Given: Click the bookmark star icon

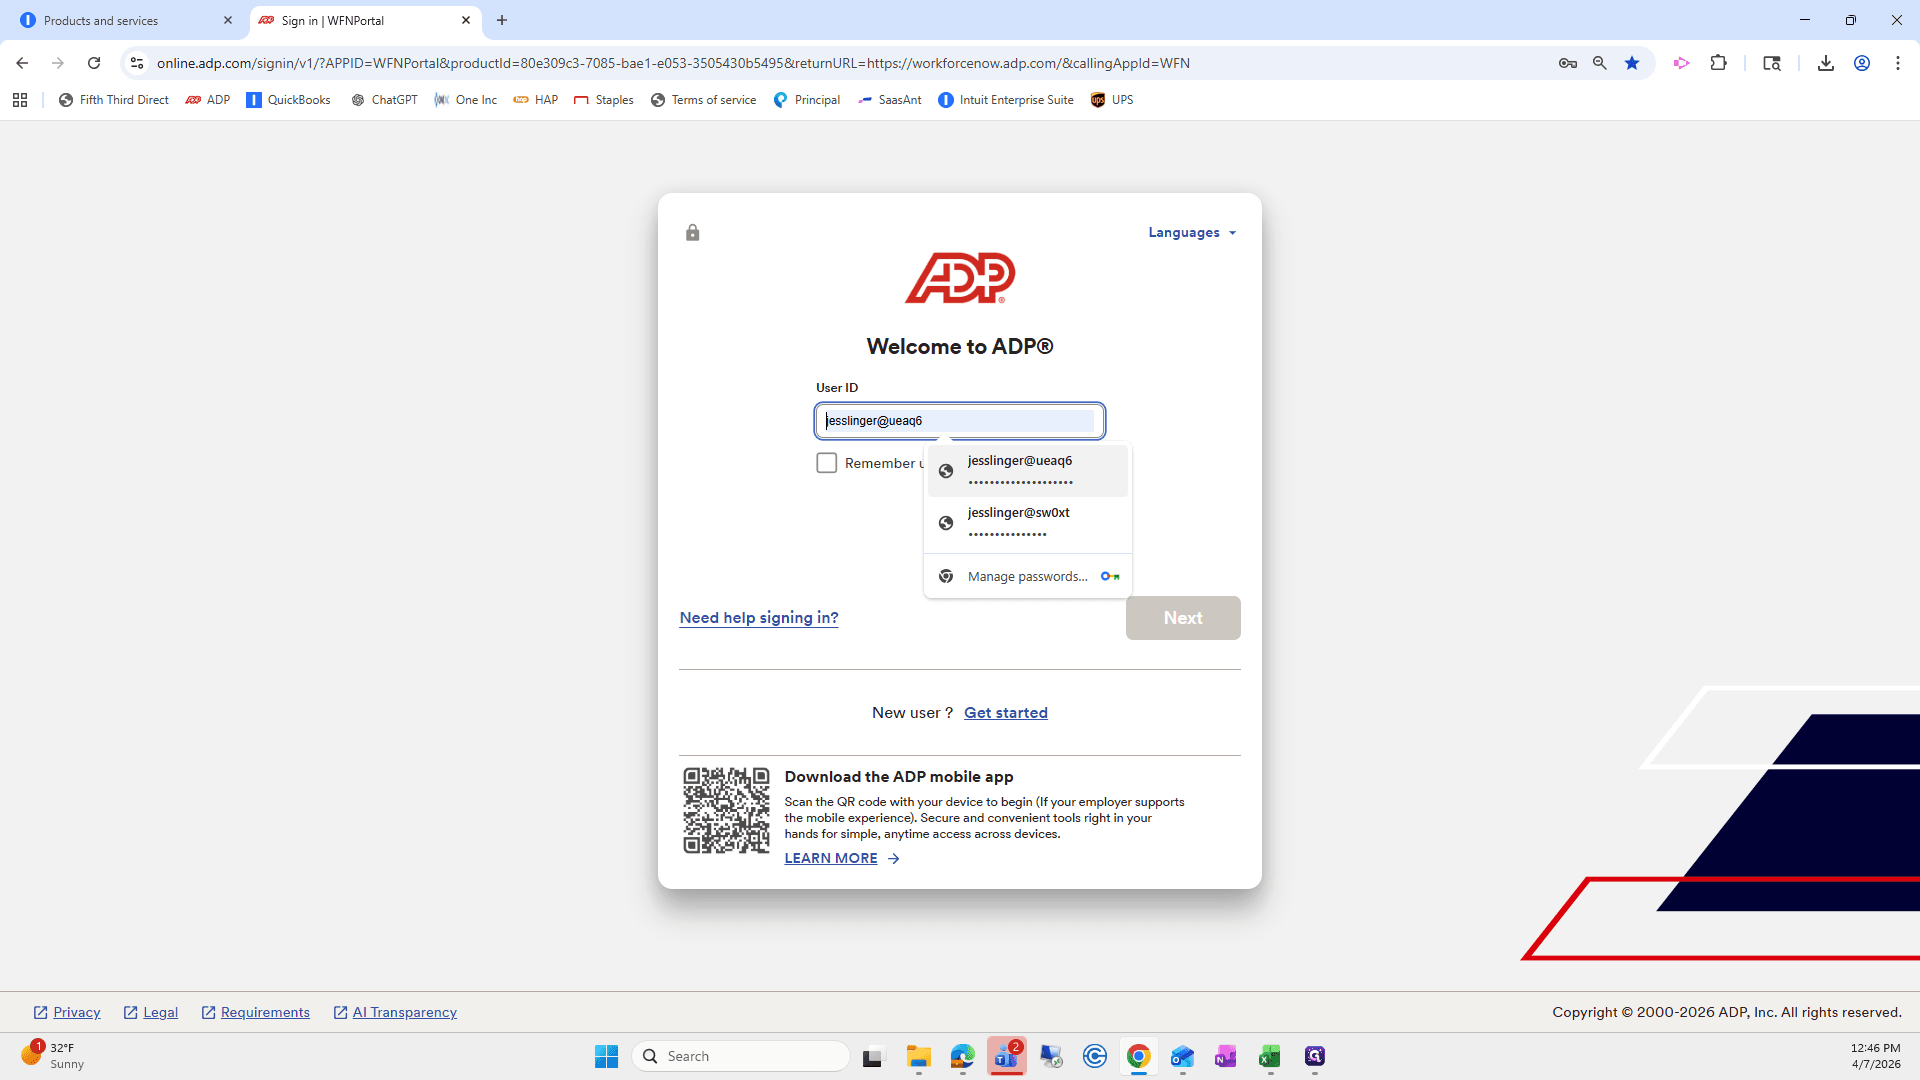Looking at the screenshot, I should (x=1632, y=63).
